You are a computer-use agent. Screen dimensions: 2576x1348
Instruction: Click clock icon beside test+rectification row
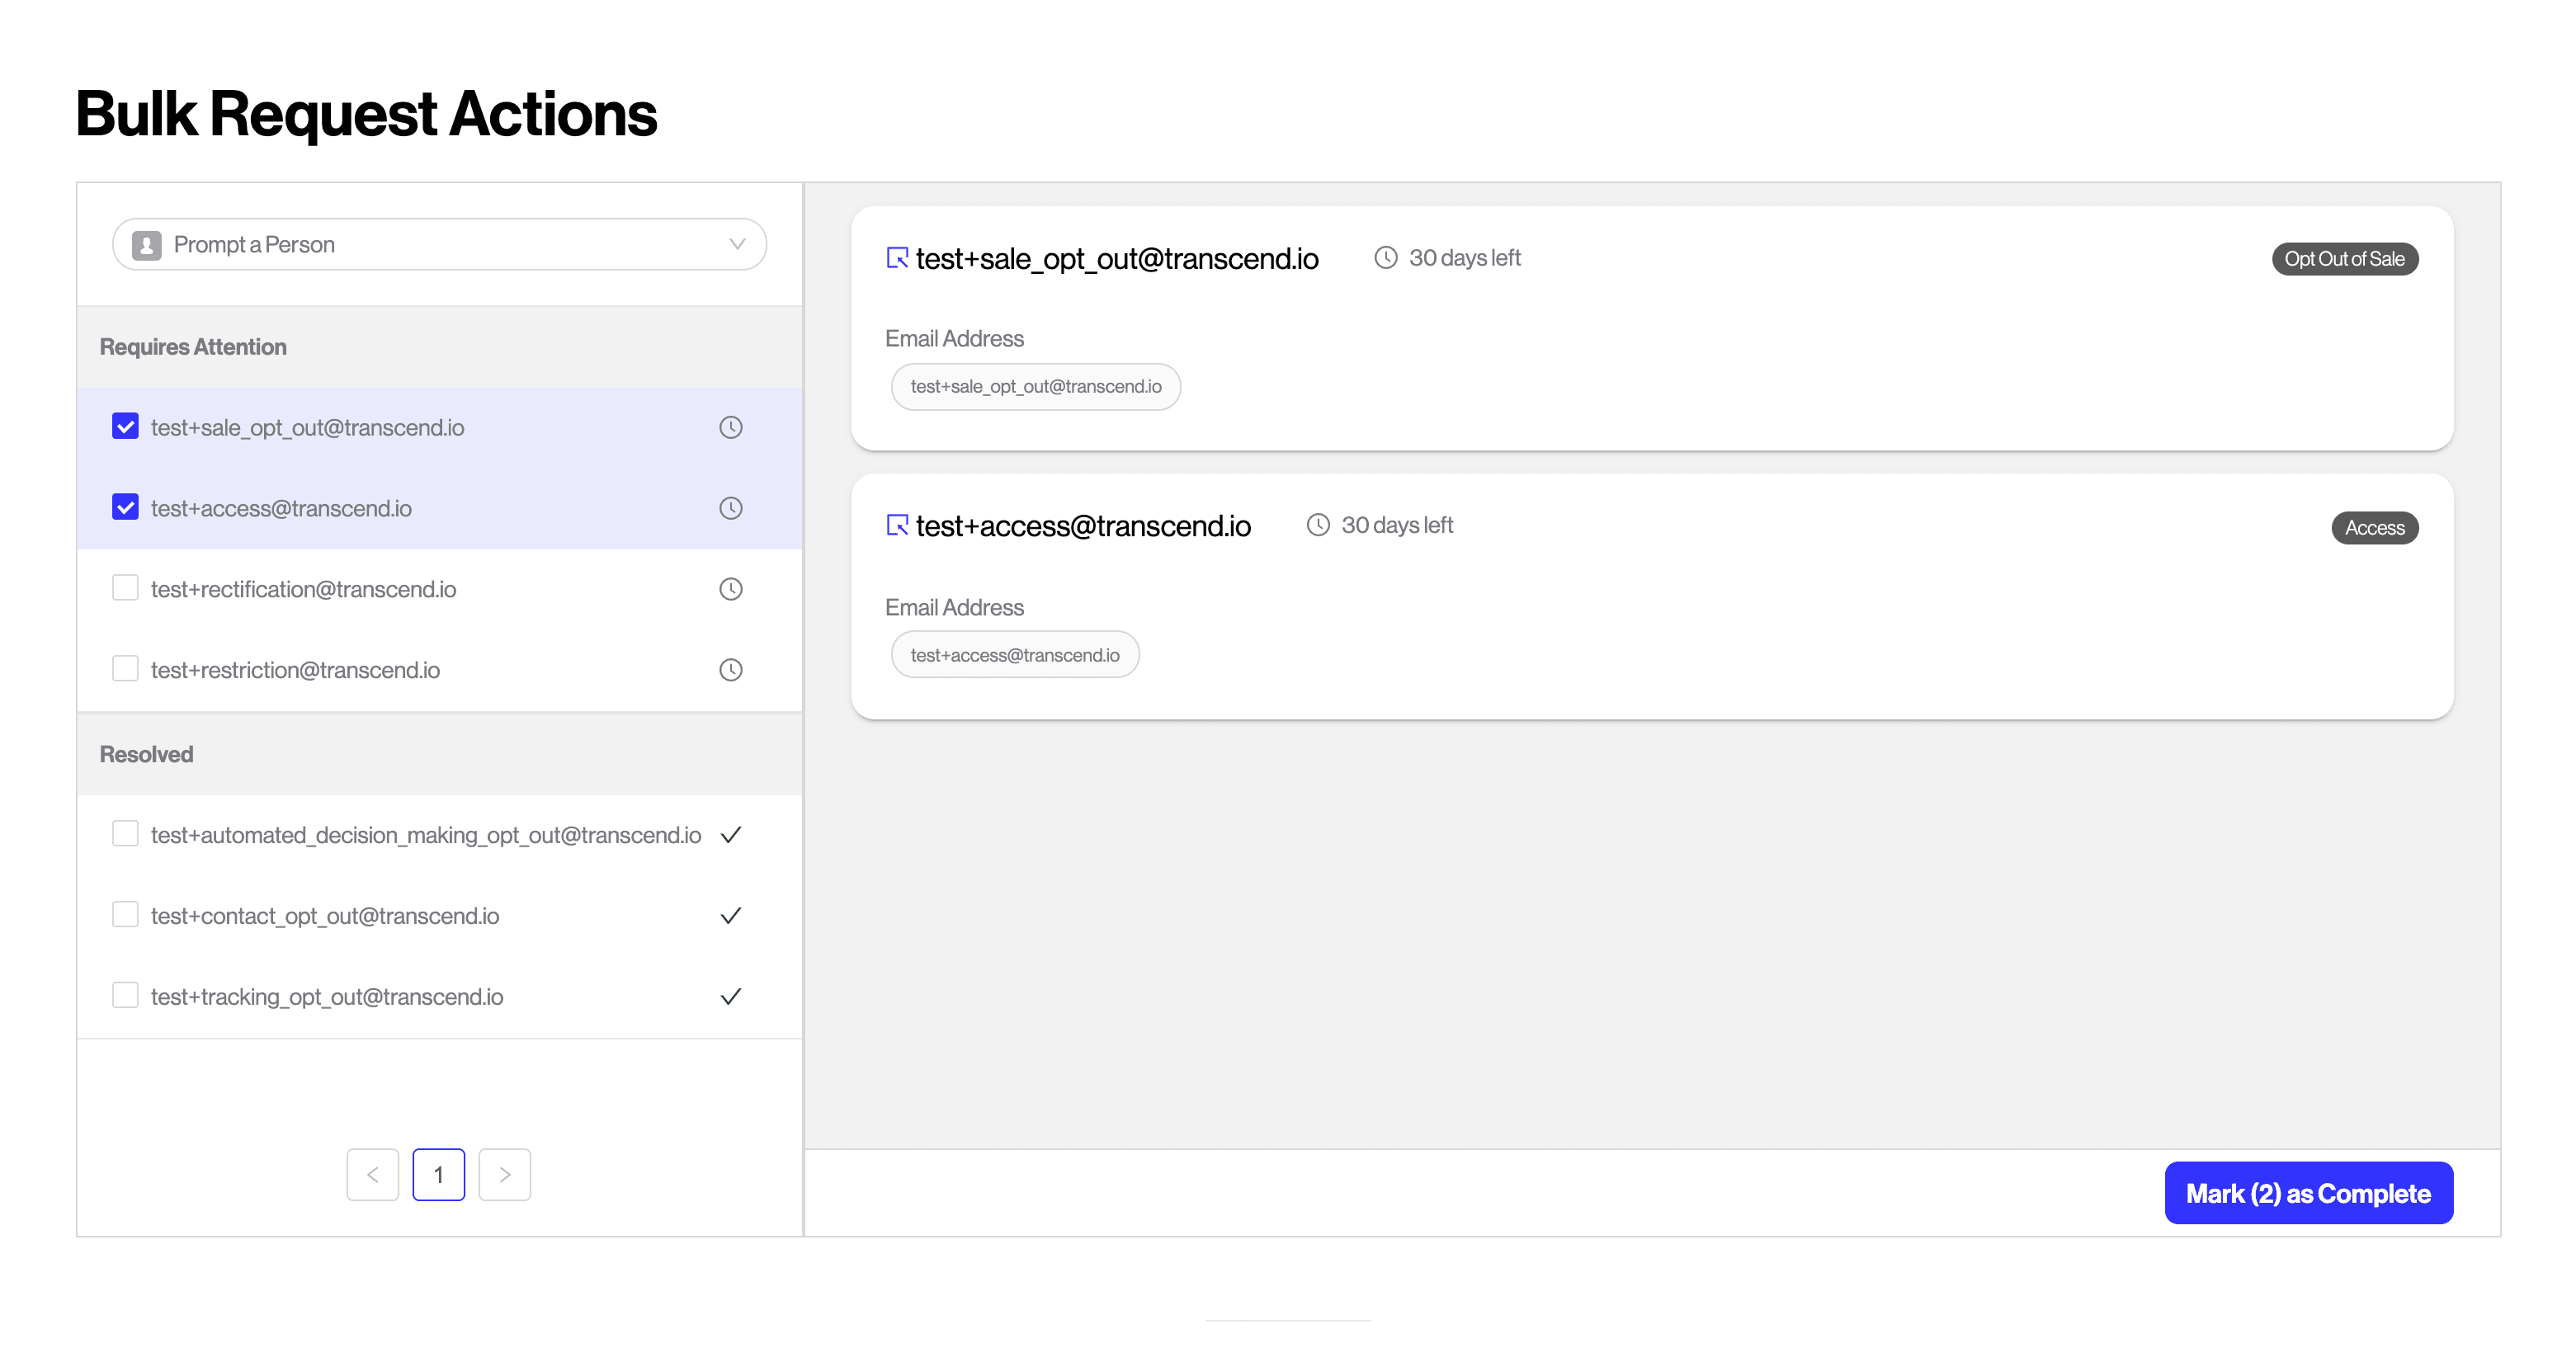pos(731,589)
